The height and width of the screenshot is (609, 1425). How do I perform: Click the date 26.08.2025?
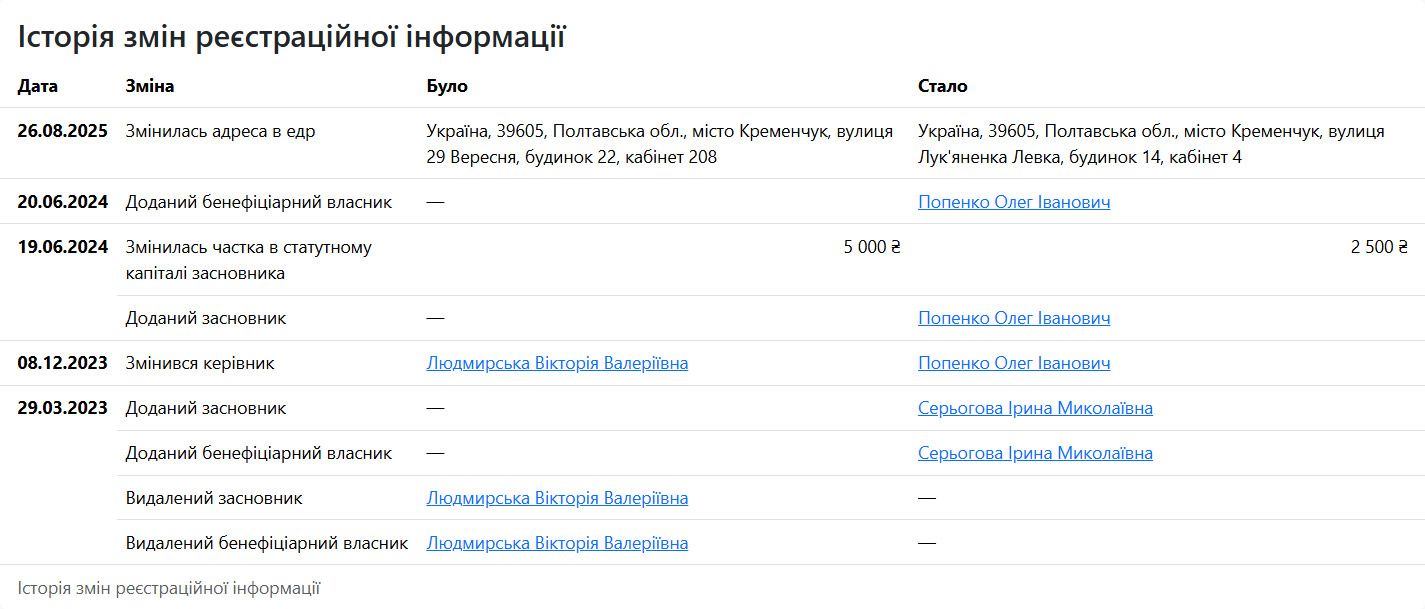62,131
